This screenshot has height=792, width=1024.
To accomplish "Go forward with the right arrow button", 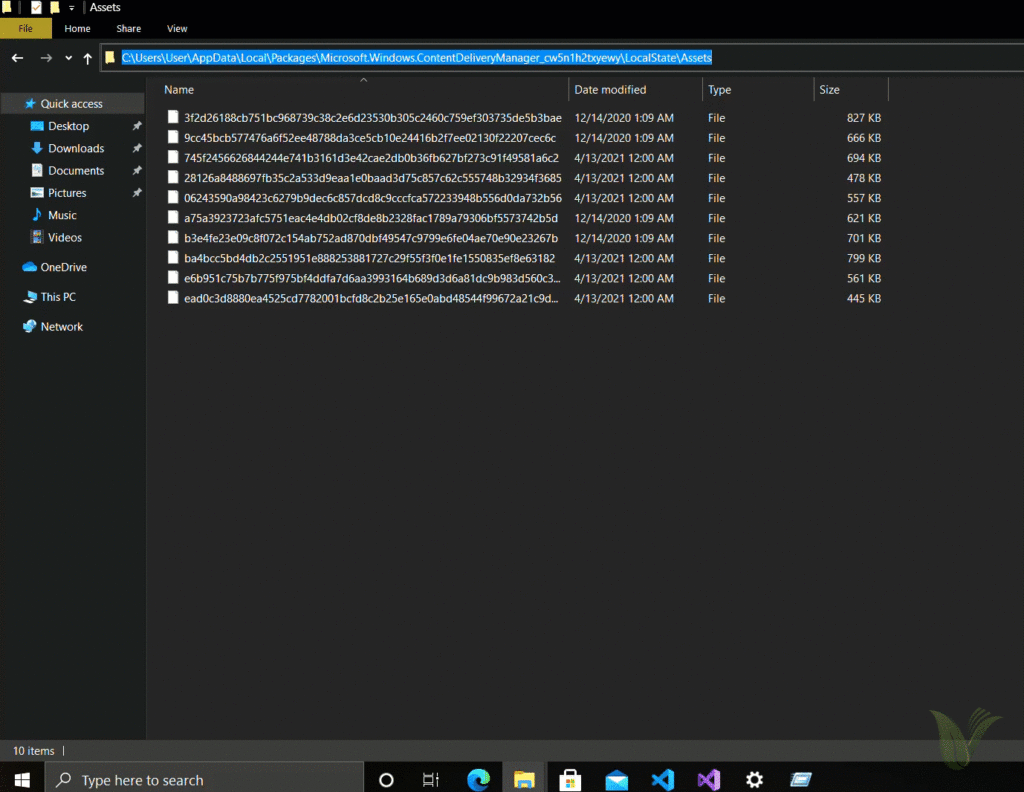I will 46,58.
